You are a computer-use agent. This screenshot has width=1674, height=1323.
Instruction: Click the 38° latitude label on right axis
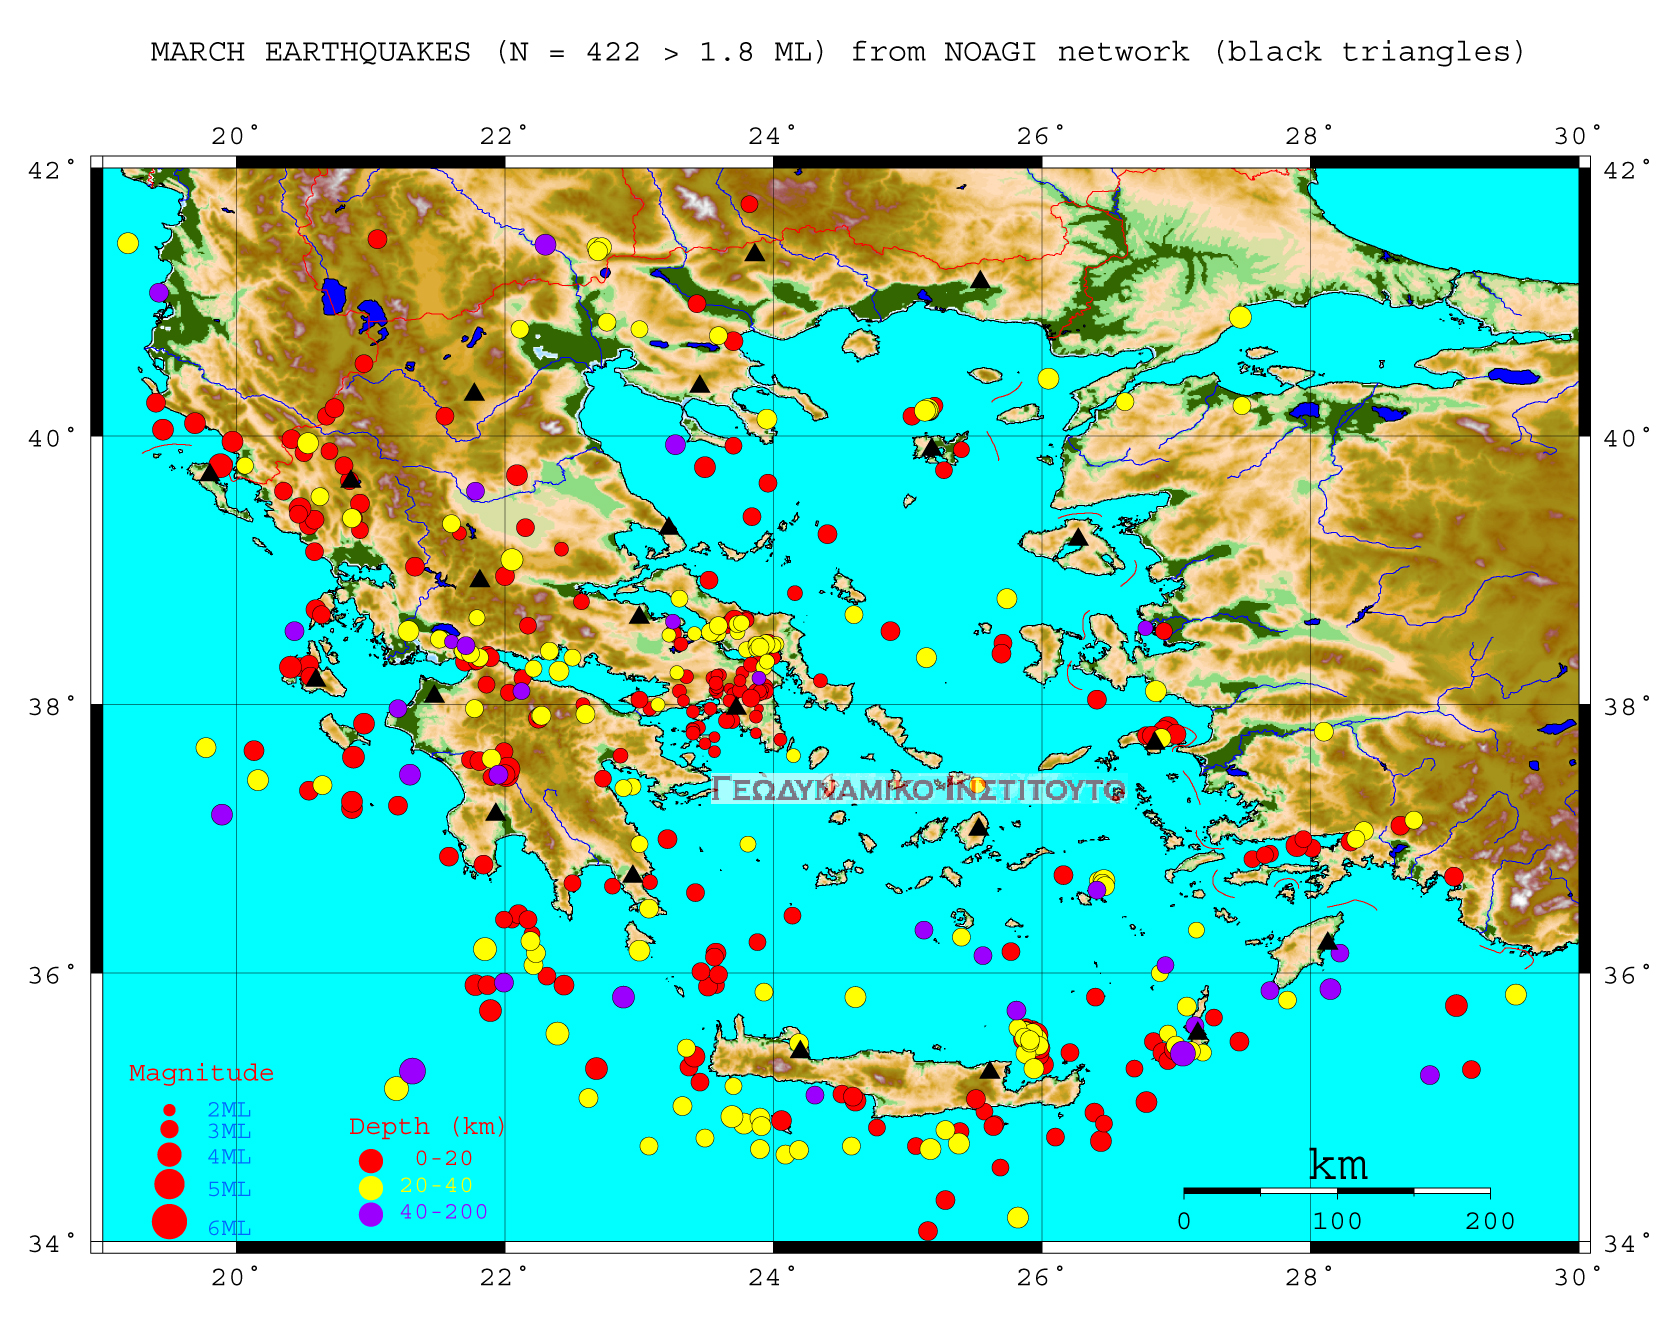(x=1628, y=707)
